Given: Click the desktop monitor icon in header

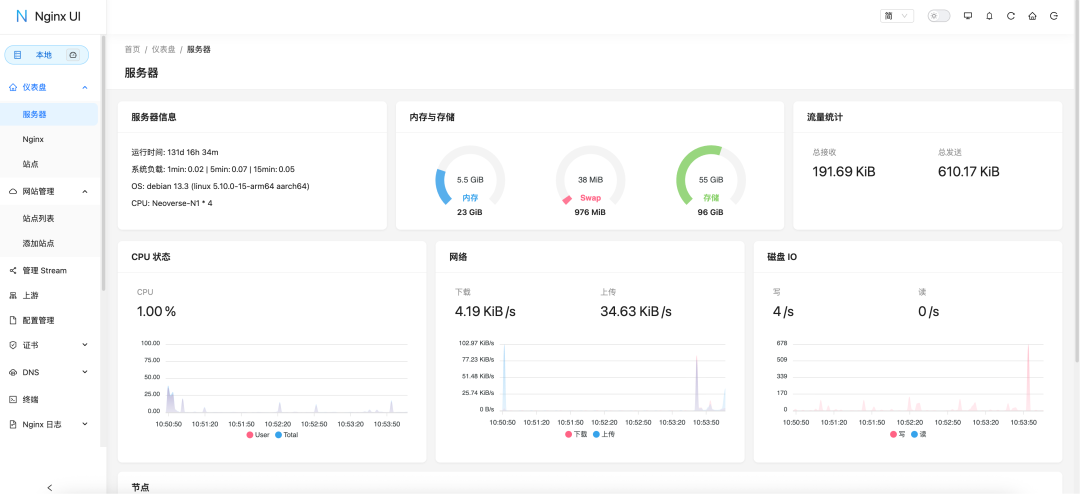Looking at the screenshot, I should [967, 16].
